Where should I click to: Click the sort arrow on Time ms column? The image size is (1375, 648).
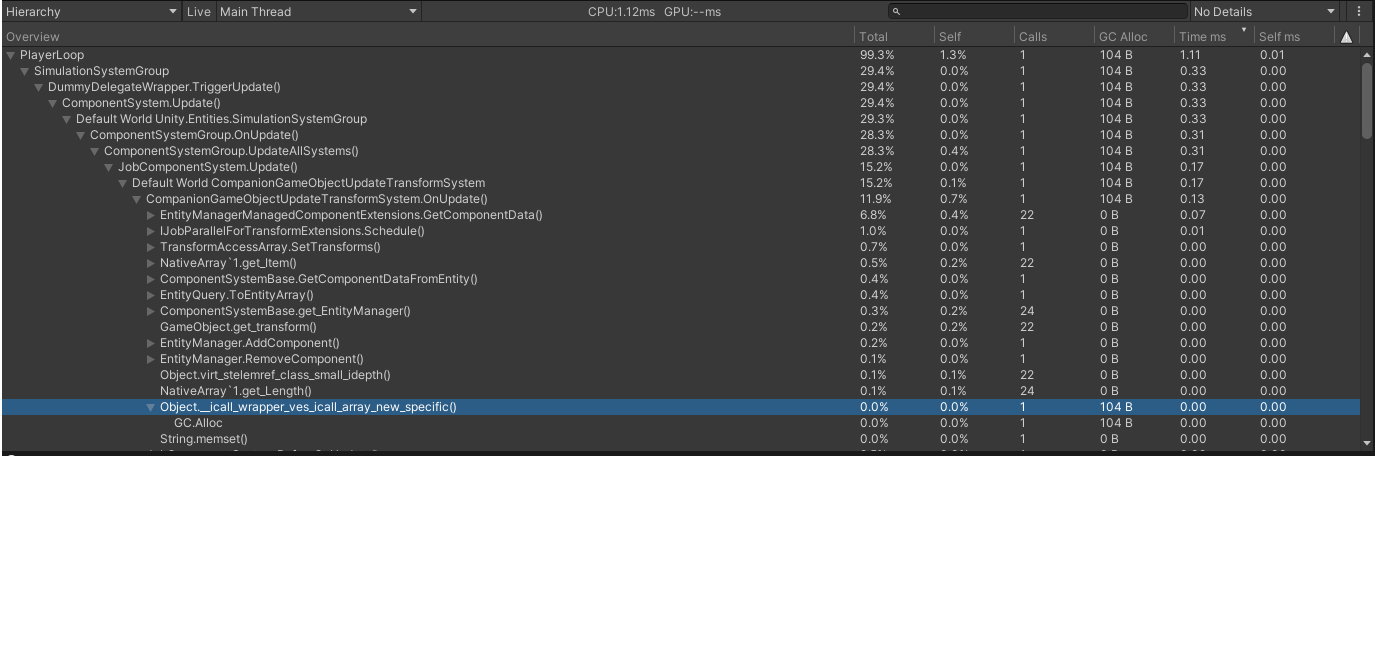click(1243, 31)
